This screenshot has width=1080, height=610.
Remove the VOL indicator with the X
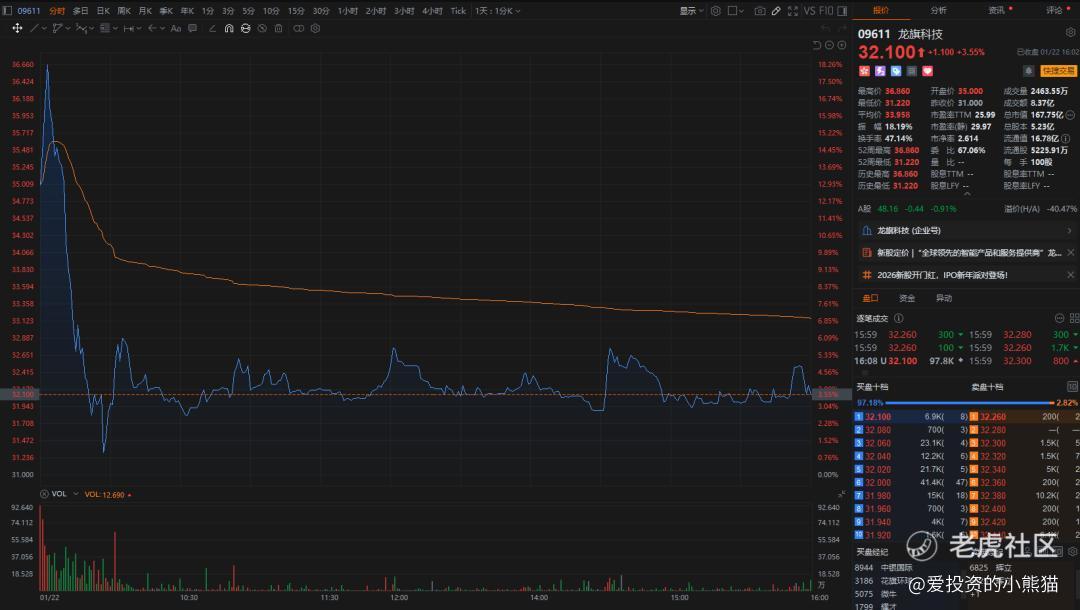44,494
